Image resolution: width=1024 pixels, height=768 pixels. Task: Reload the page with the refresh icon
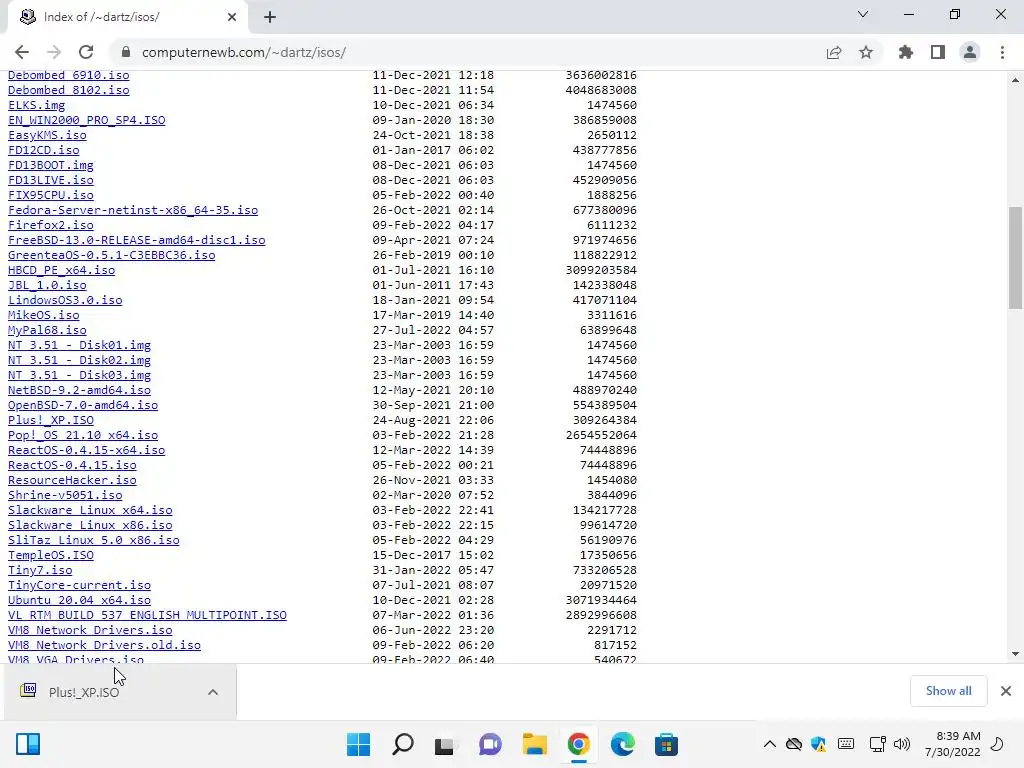pyautogui.click(x=86, y=52)
